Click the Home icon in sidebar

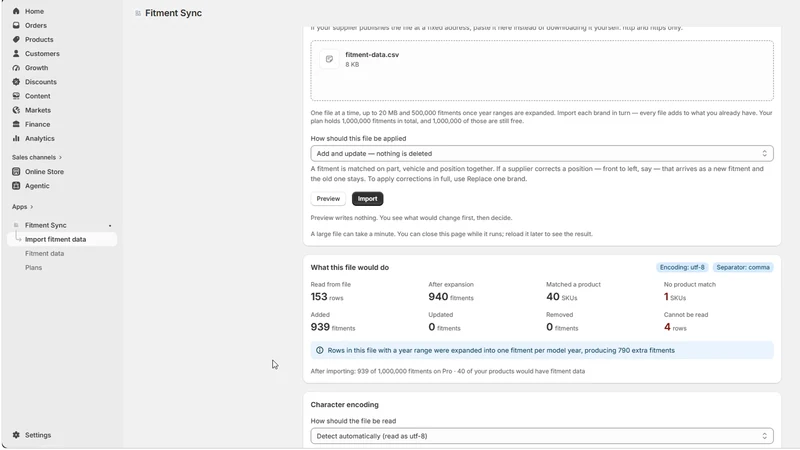(x=16, y=11)
